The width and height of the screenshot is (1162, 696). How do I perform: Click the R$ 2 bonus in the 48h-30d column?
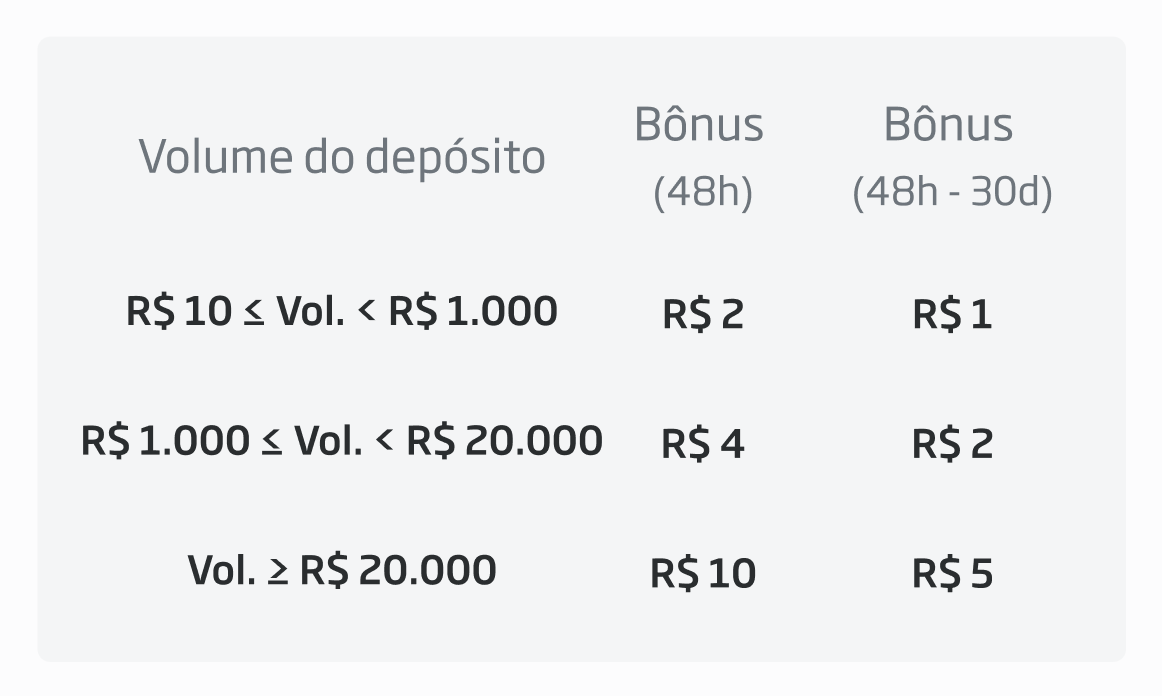[952, 444]
